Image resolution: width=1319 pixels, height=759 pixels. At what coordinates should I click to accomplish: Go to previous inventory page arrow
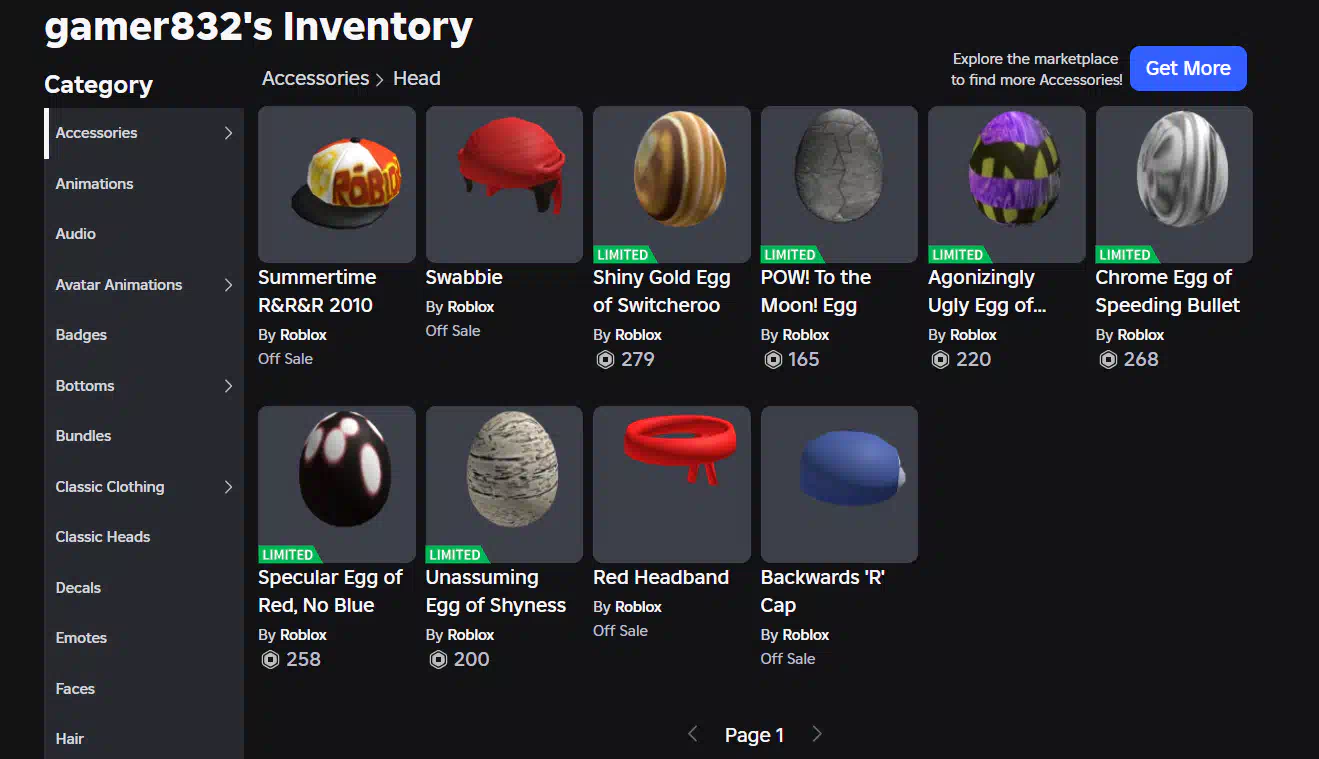pyautogui.click(x=692, y=734)
